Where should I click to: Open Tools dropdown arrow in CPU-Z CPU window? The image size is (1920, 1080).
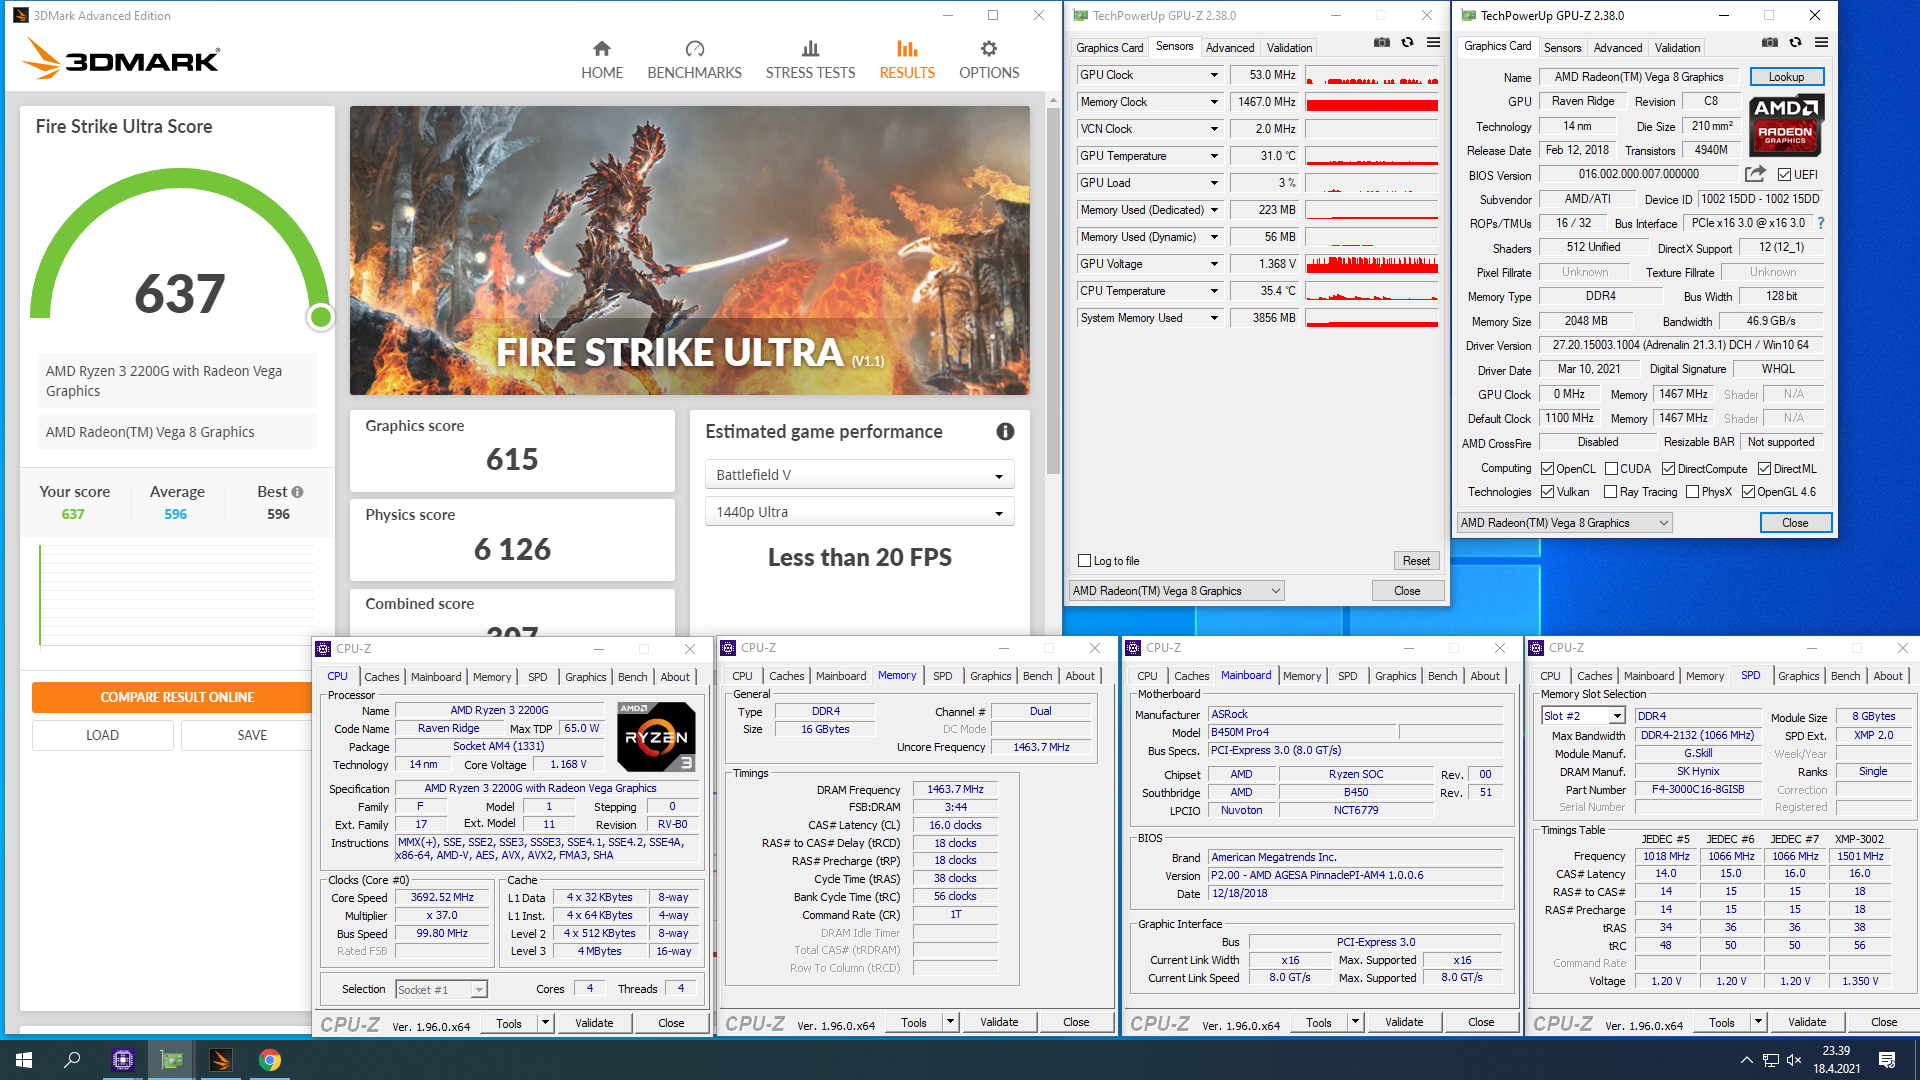[545, 1023]
